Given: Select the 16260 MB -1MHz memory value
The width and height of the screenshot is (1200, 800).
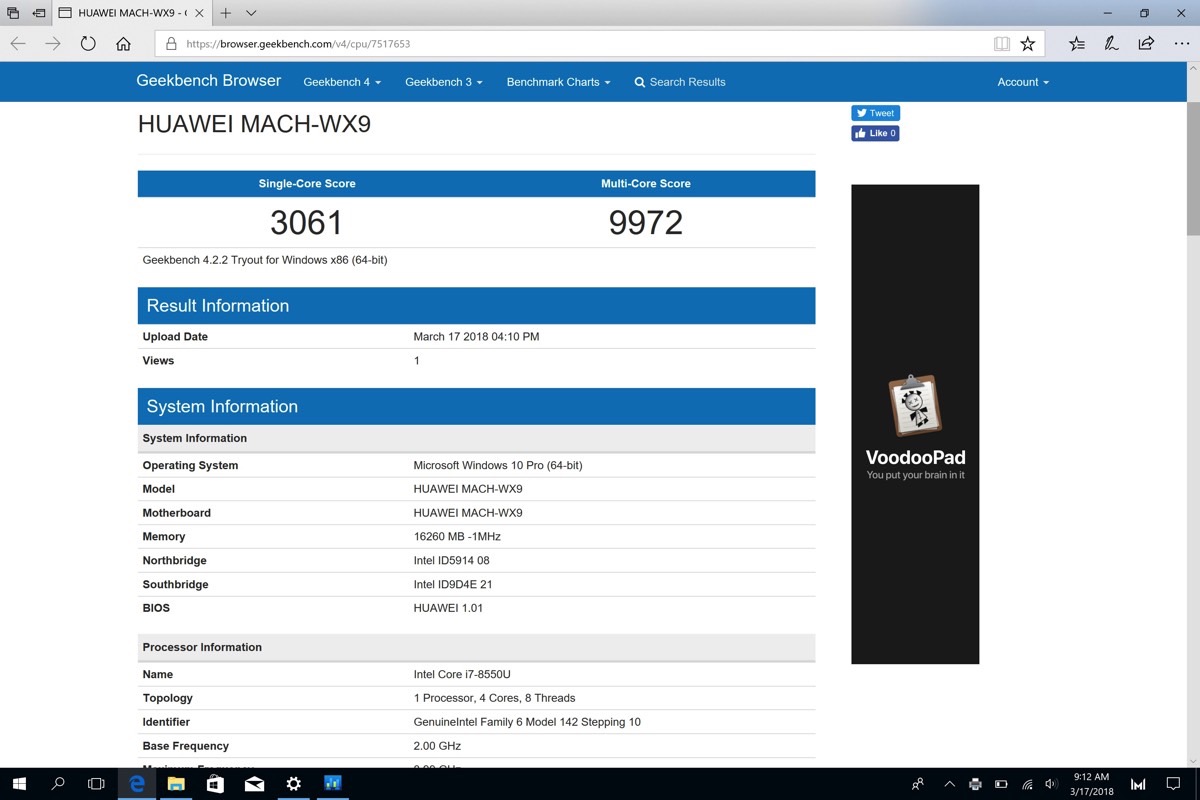Looking at the screenshot, I should coord(457,537).
